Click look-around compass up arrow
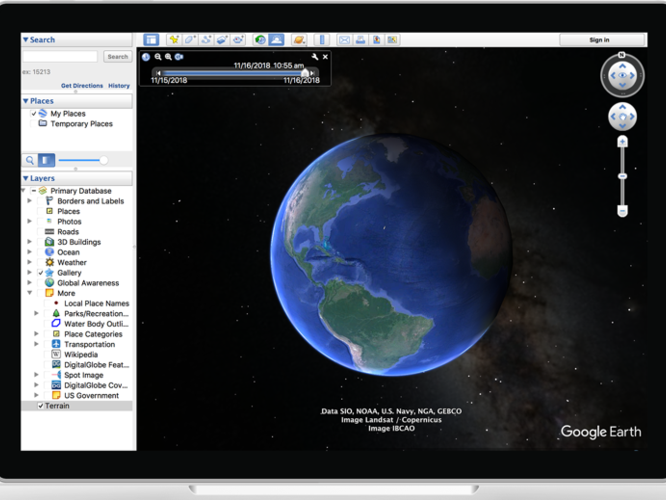 [x=622, y=66]
